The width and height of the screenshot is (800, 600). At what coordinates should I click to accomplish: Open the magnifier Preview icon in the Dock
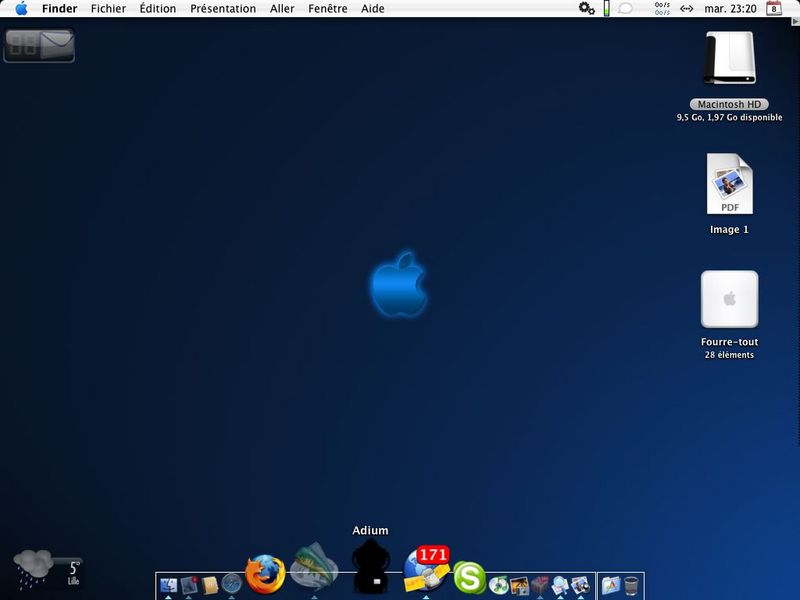coord(560,585)
